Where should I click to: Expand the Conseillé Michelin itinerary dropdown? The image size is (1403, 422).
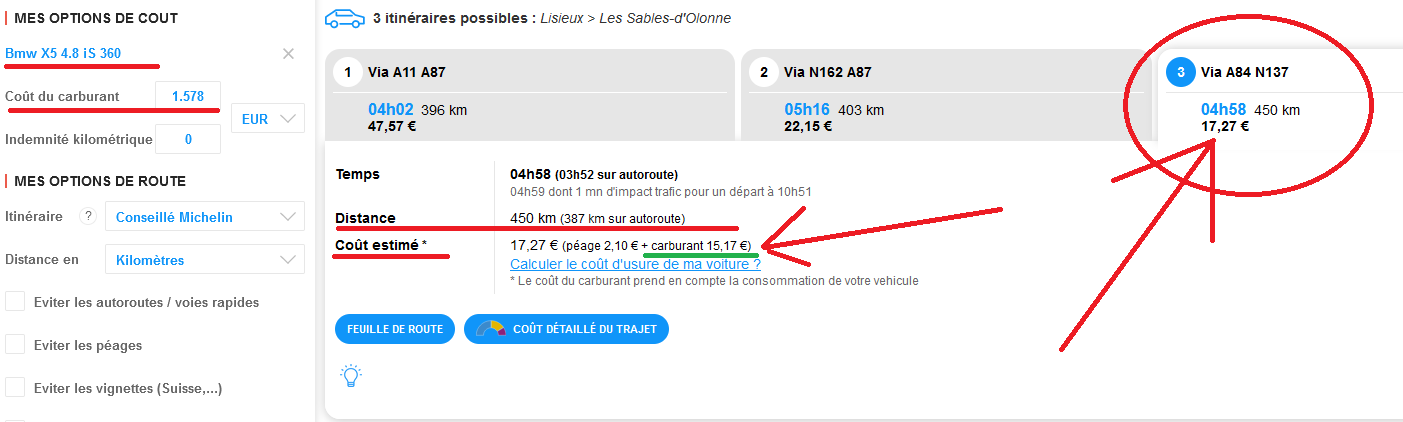click(204, 217)
